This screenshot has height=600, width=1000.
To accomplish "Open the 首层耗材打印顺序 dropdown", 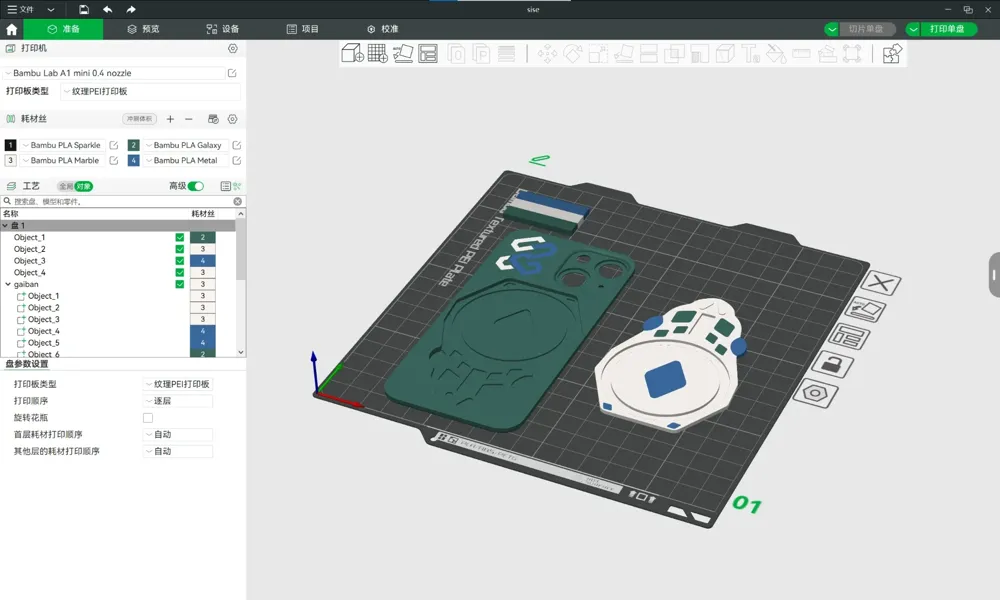I will pyautogui.click(x=178, y=434).
